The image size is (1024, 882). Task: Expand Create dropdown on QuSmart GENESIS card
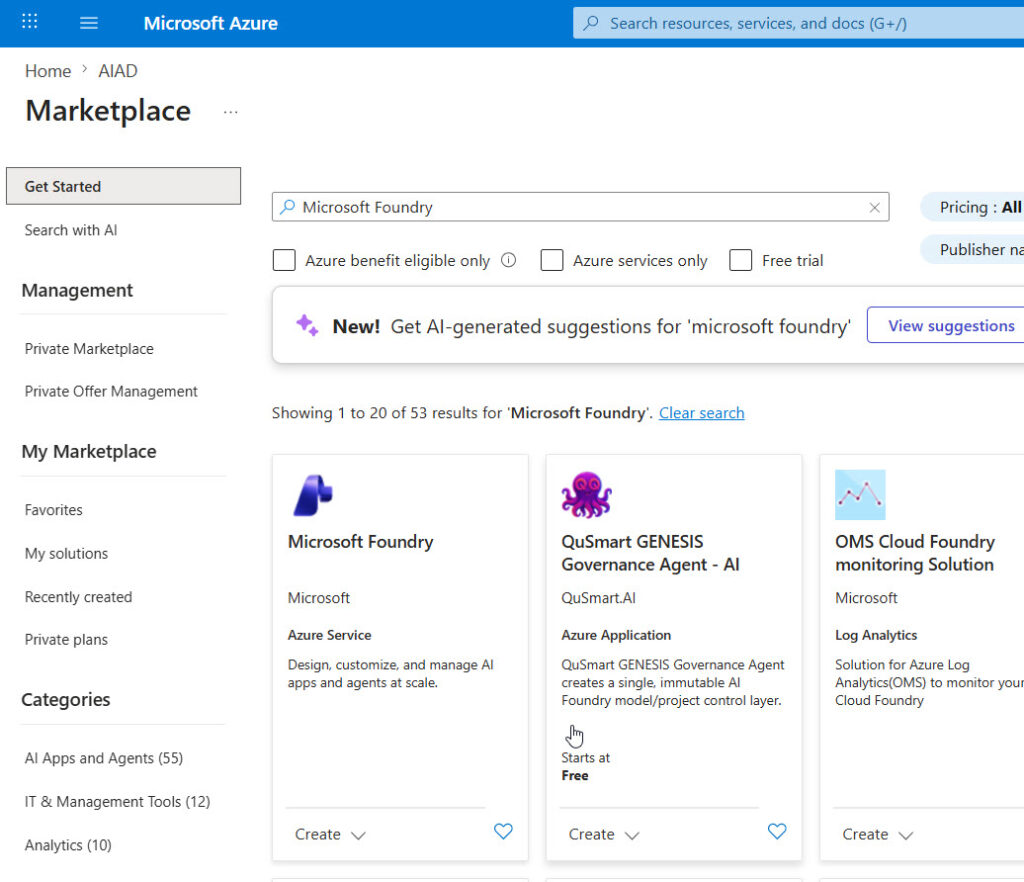[x=603, y=834]
